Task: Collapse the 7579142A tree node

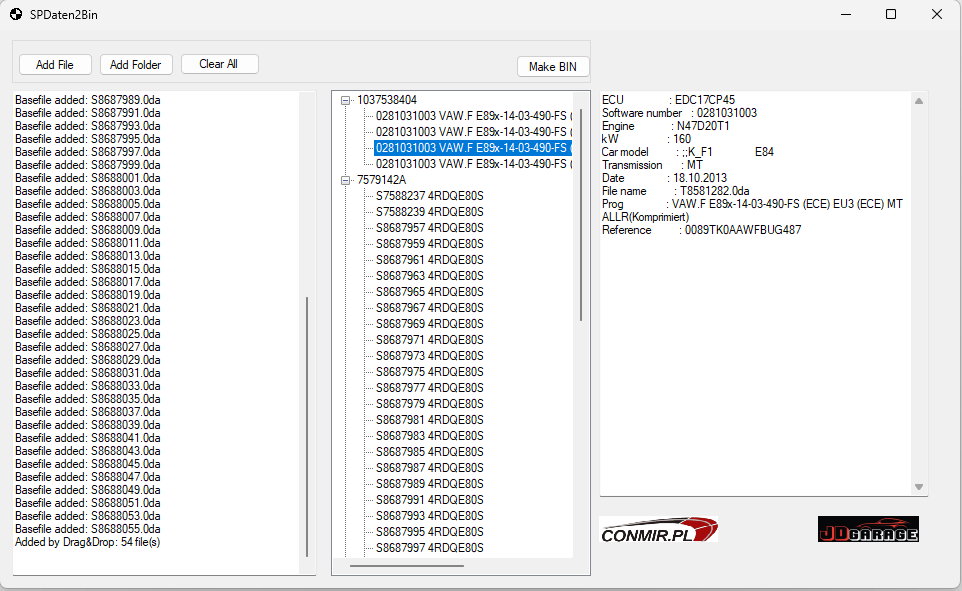Action: [x=346, y=180]
